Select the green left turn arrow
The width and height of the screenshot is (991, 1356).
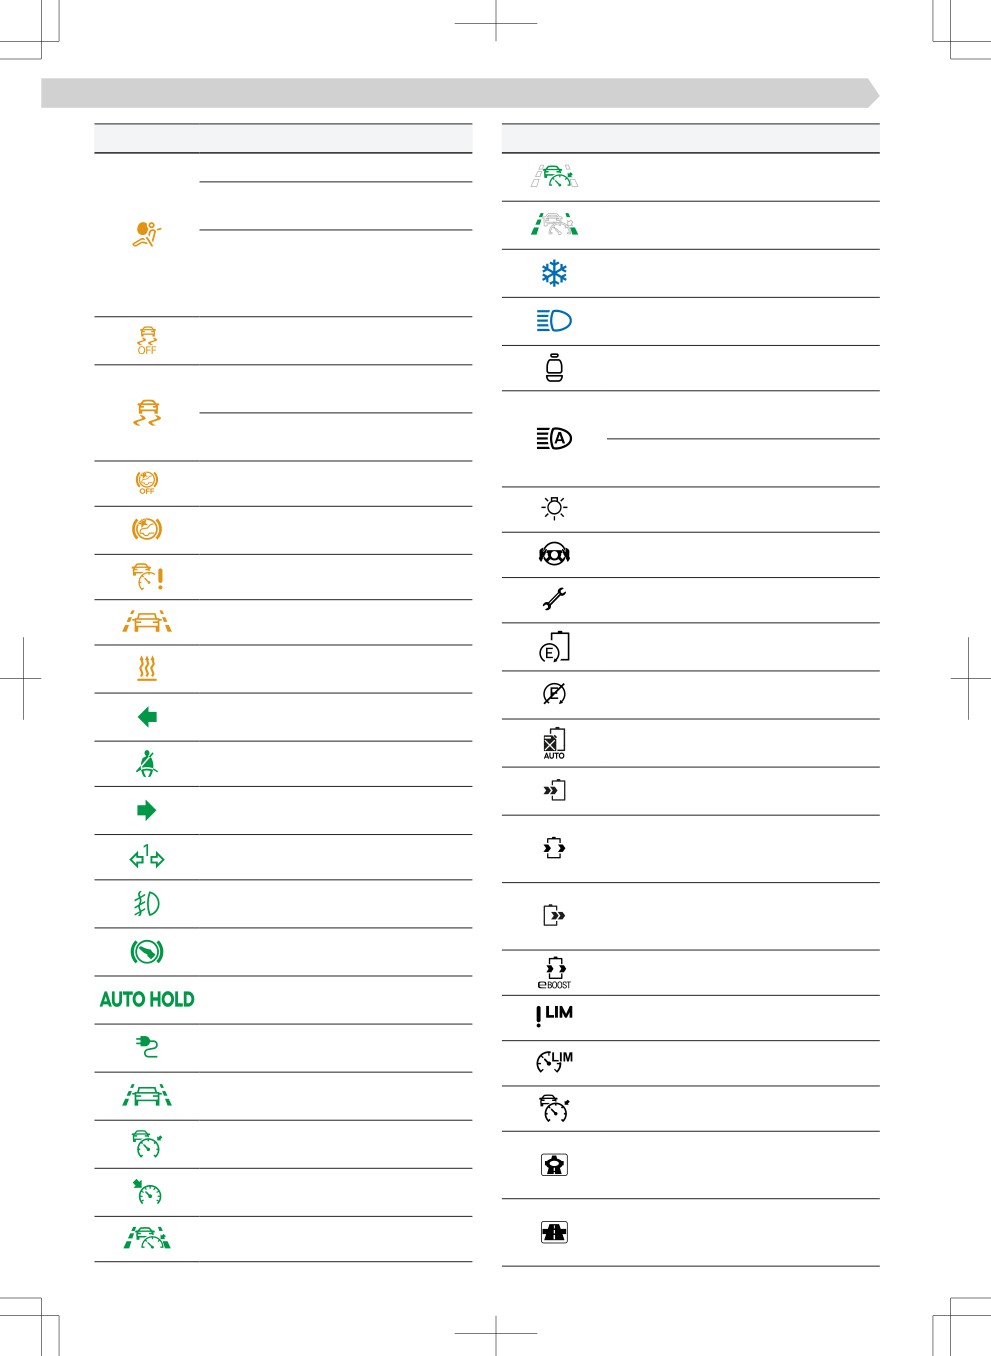[x=147, y=717]
